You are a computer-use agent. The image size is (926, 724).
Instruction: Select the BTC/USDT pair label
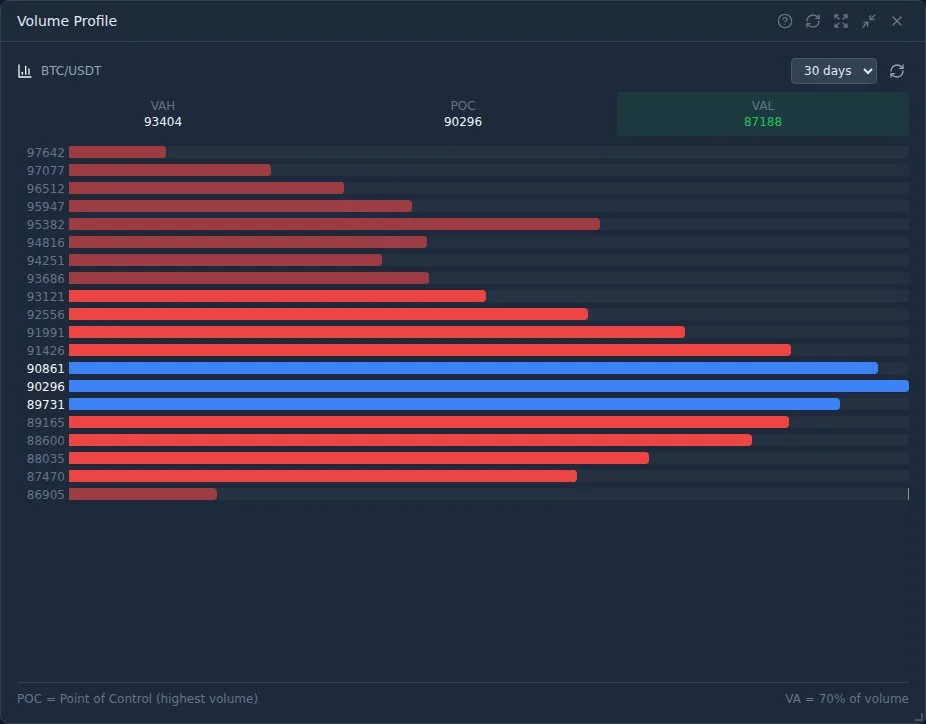coord(71,71)
